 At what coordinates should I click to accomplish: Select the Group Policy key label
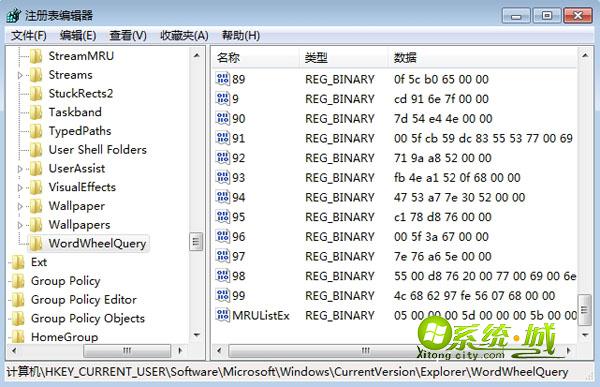click(65, 281)
